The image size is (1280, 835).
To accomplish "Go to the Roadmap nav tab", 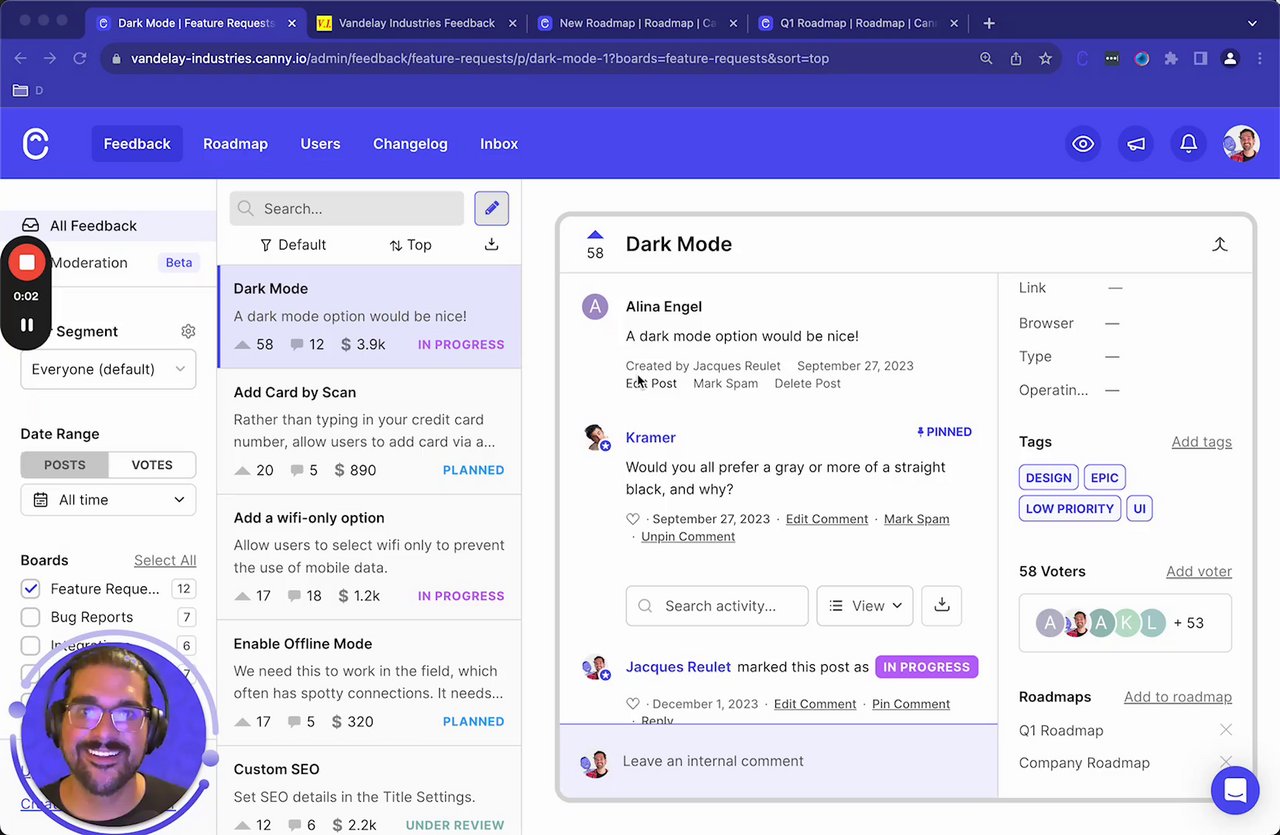I will pyautogui.click(x=235, y=144).
